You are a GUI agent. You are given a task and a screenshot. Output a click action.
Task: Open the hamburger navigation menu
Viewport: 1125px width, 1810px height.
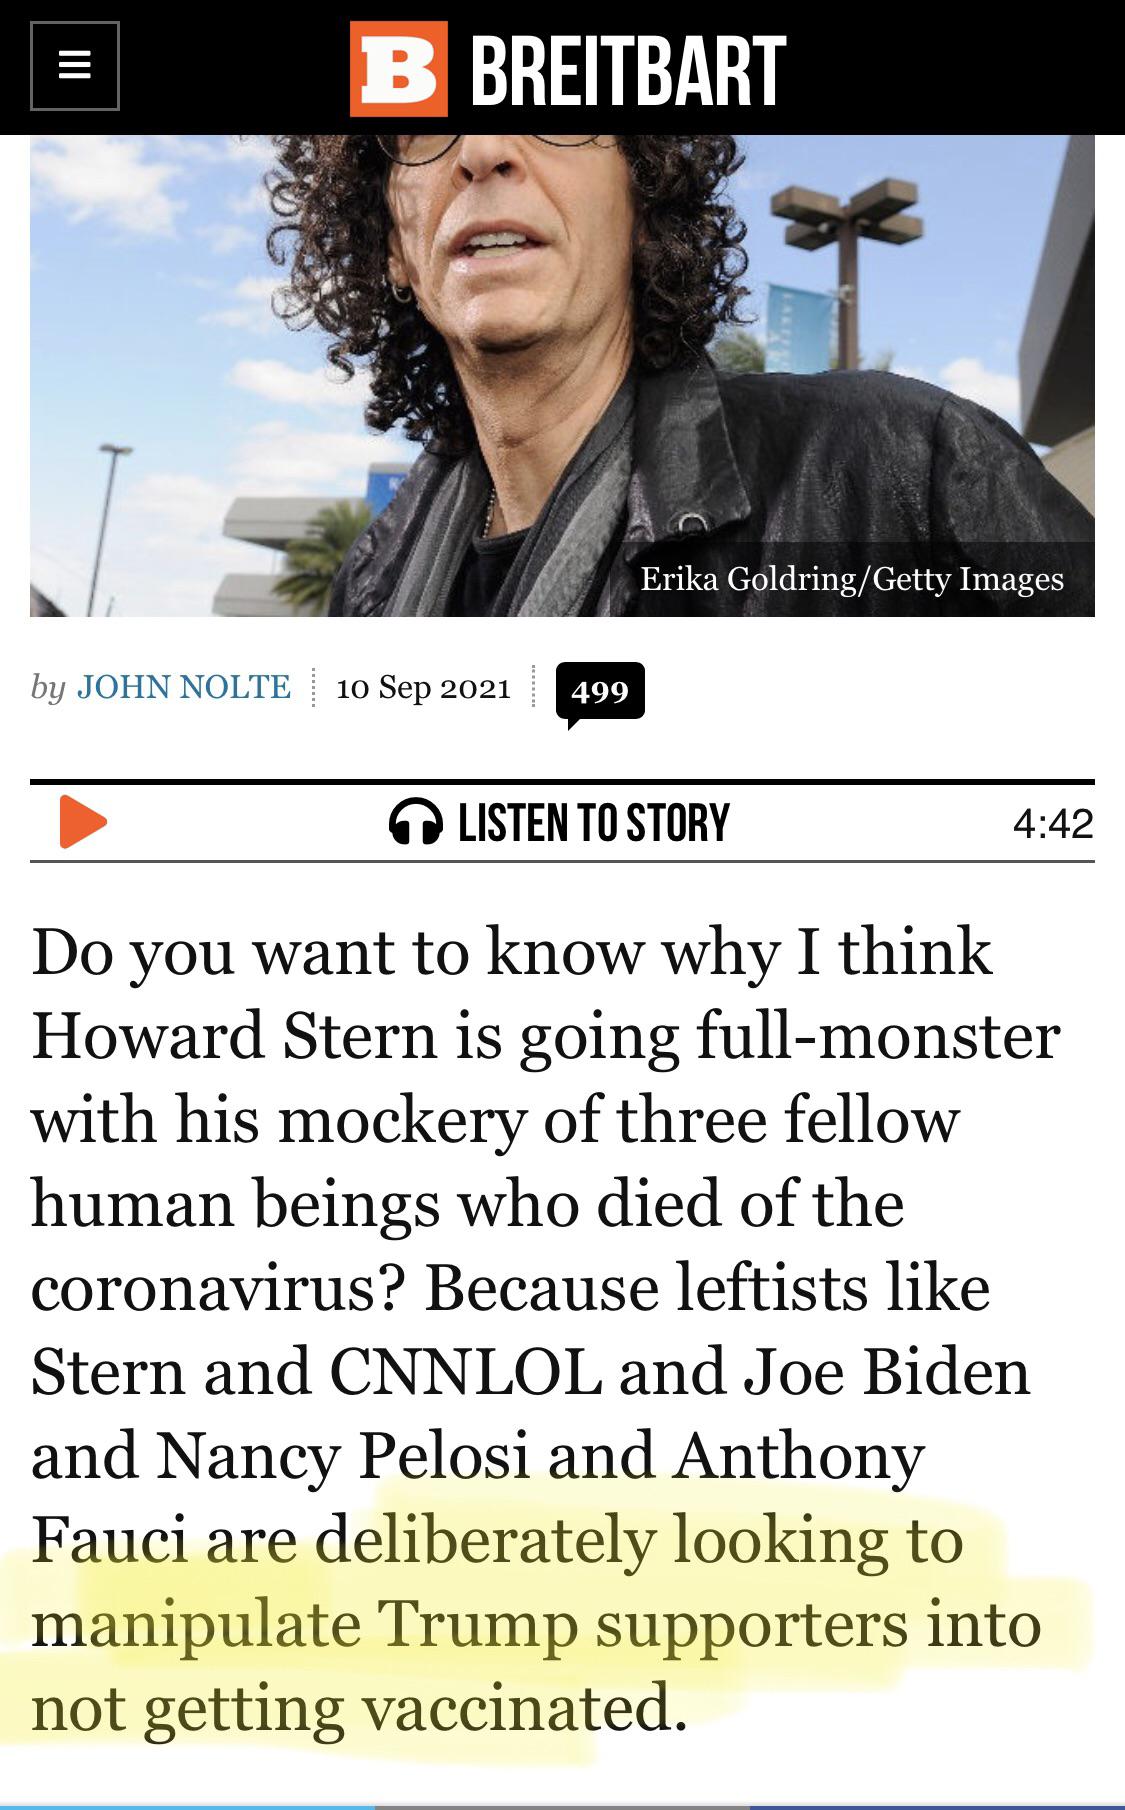(x=75, y=66)
